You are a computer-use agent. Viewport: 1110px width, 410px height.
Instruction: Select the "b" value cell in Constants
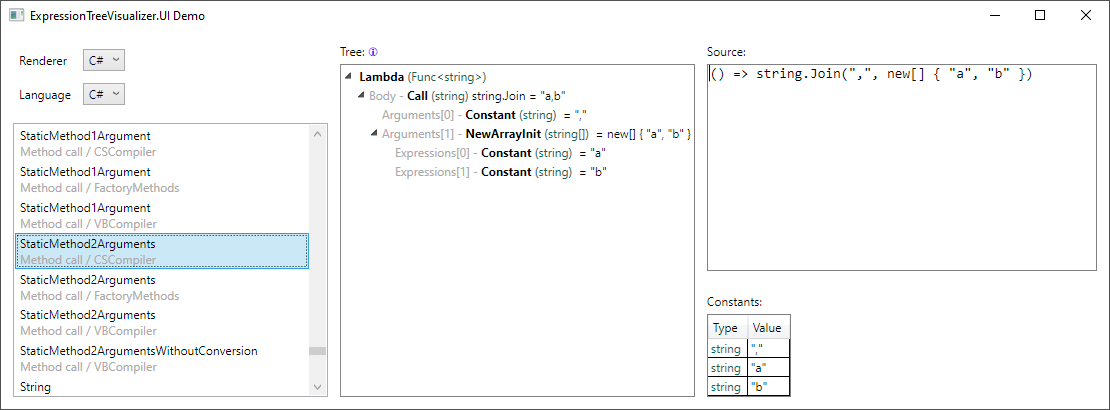tap(769, 387)
